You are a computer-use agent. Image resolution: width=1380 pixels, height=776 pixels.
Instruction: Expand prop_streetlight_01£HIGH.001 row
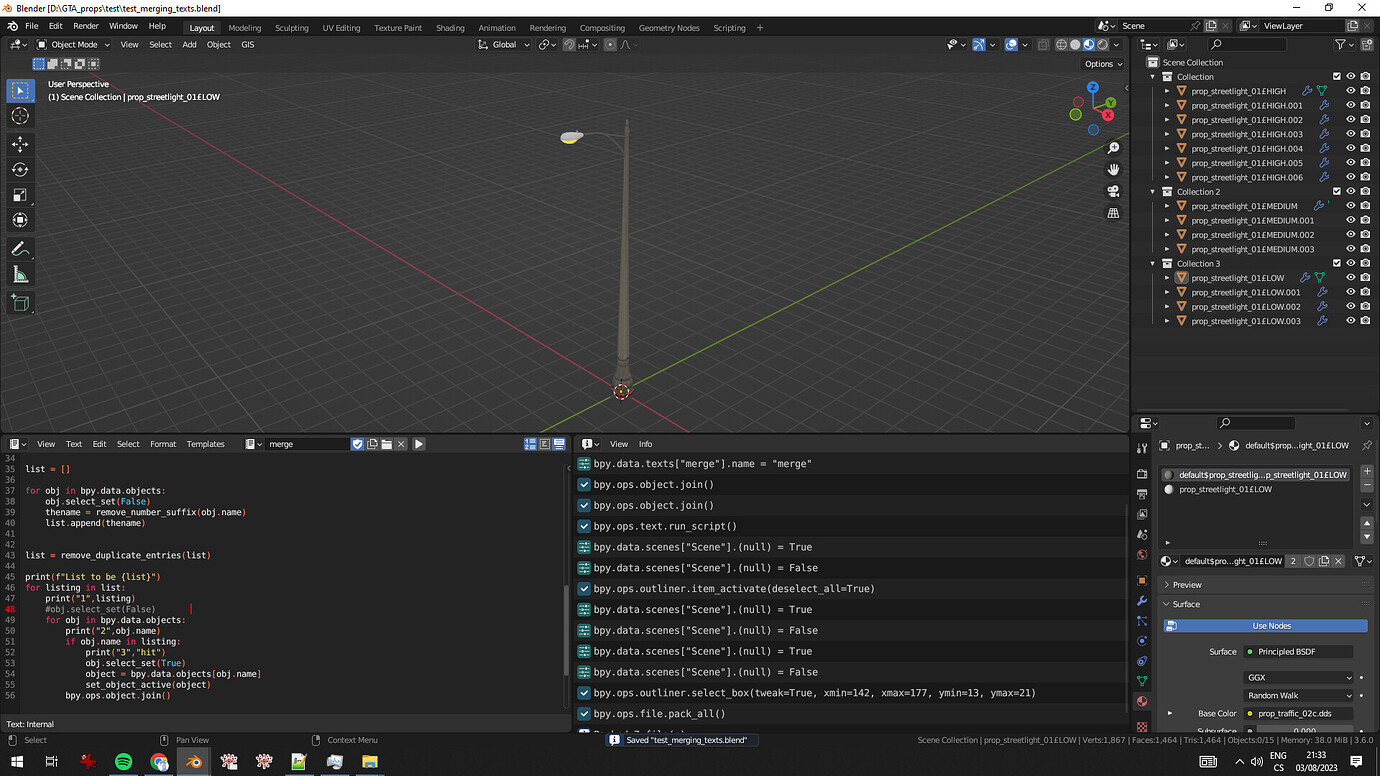(1167, 105)
